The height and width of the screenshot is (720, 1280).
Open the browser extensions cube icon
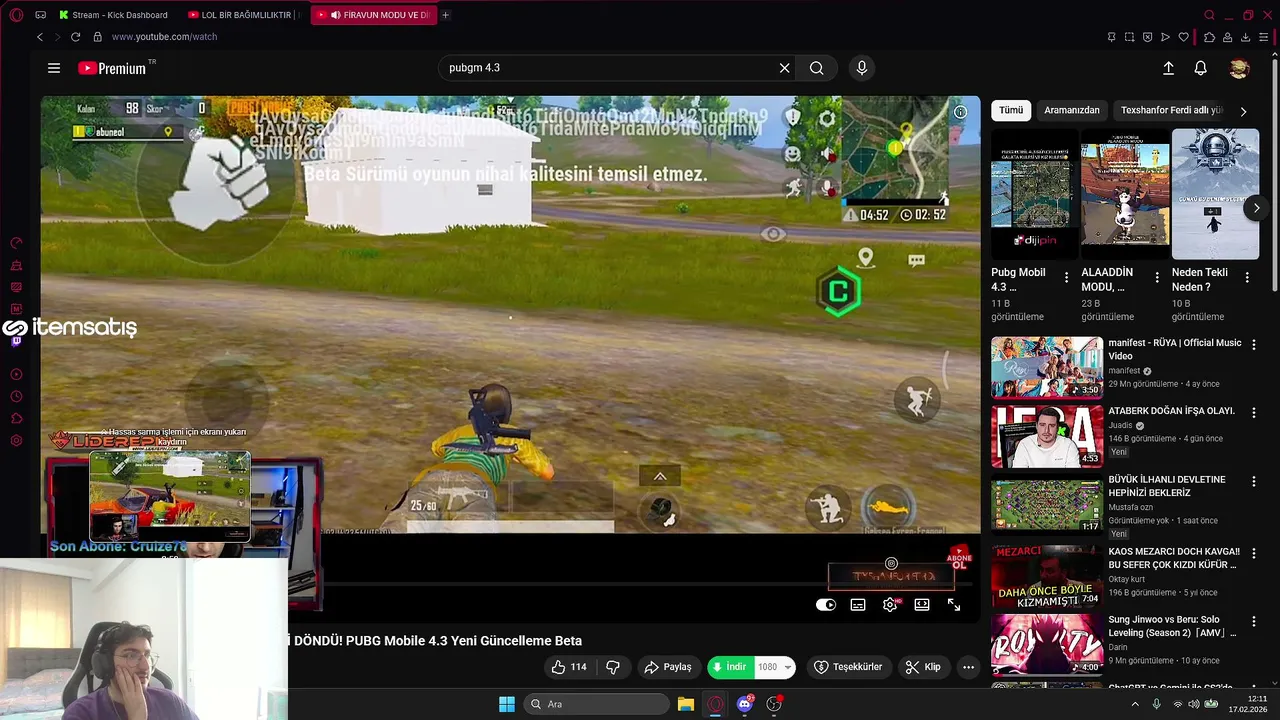pyautogui.click(x=1209, y=37)
